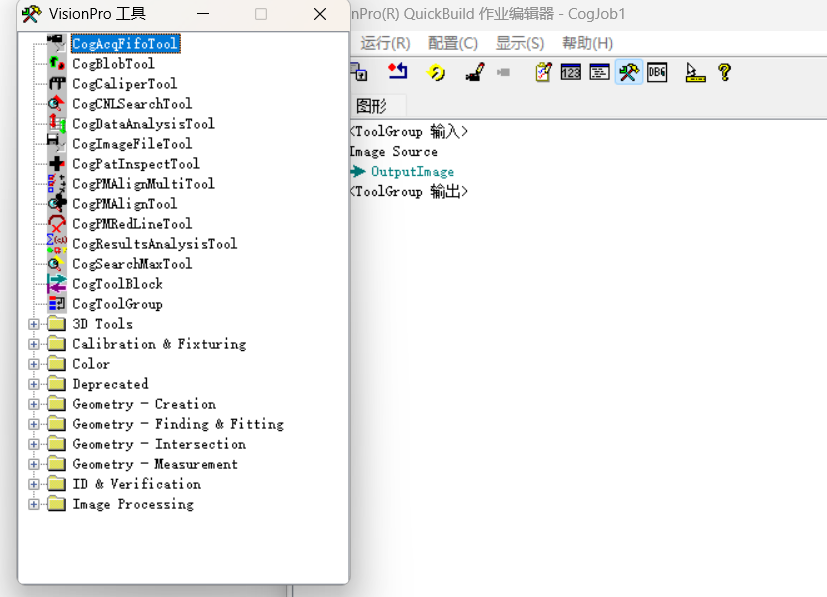Open the 配置(C) menu
This screenshot has width=827, height=597.
(453, 43)
